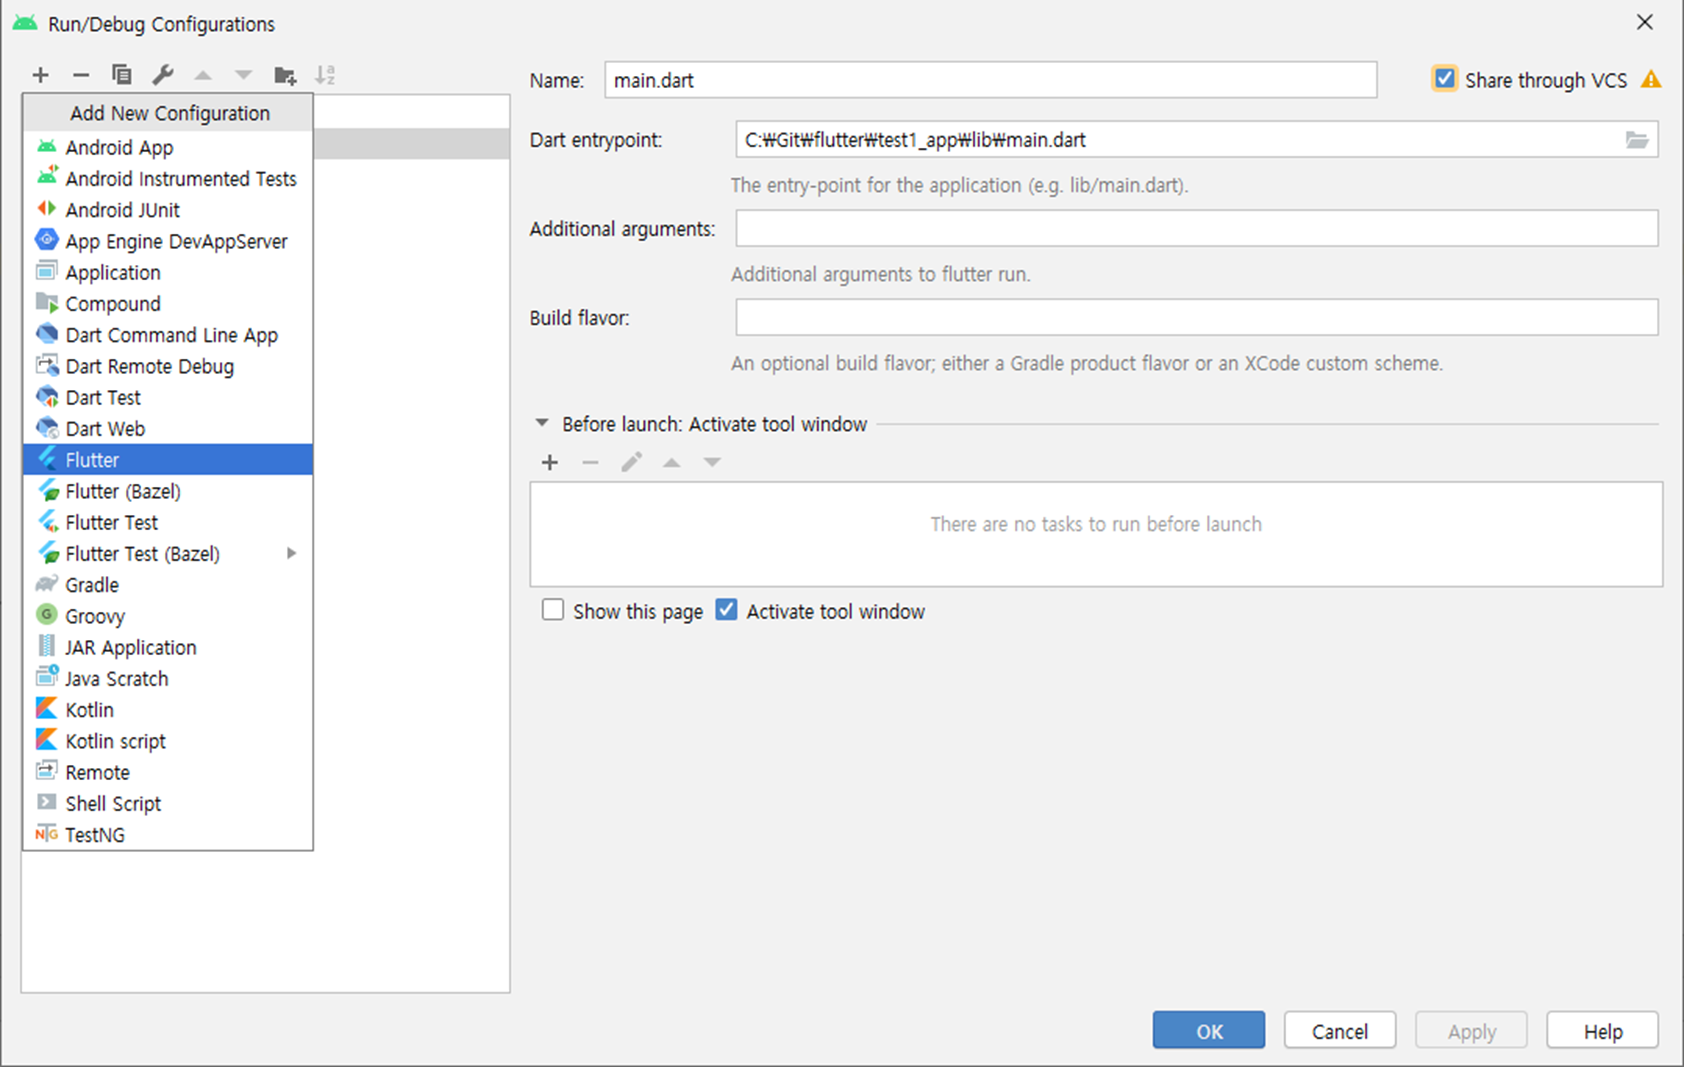Enable Show this page checkbox
Image resolution: width=1684 pixels, height=1067 pixels.
click(553, 610)
